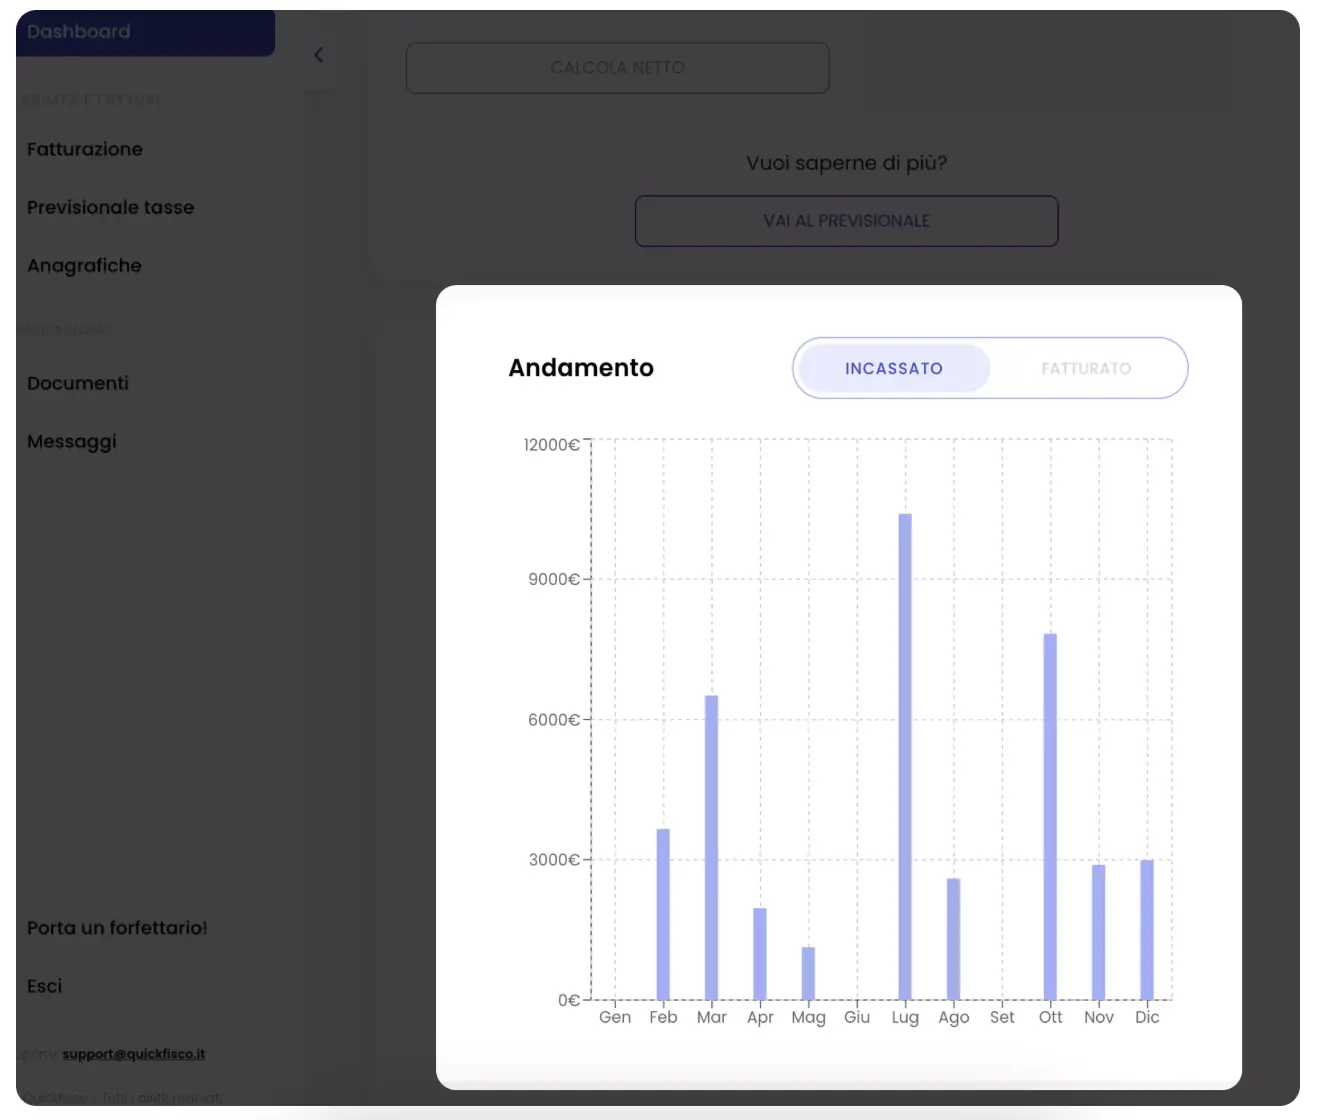
Task: Switch chart to FATTURATO view
Action: click(1086, 368)
